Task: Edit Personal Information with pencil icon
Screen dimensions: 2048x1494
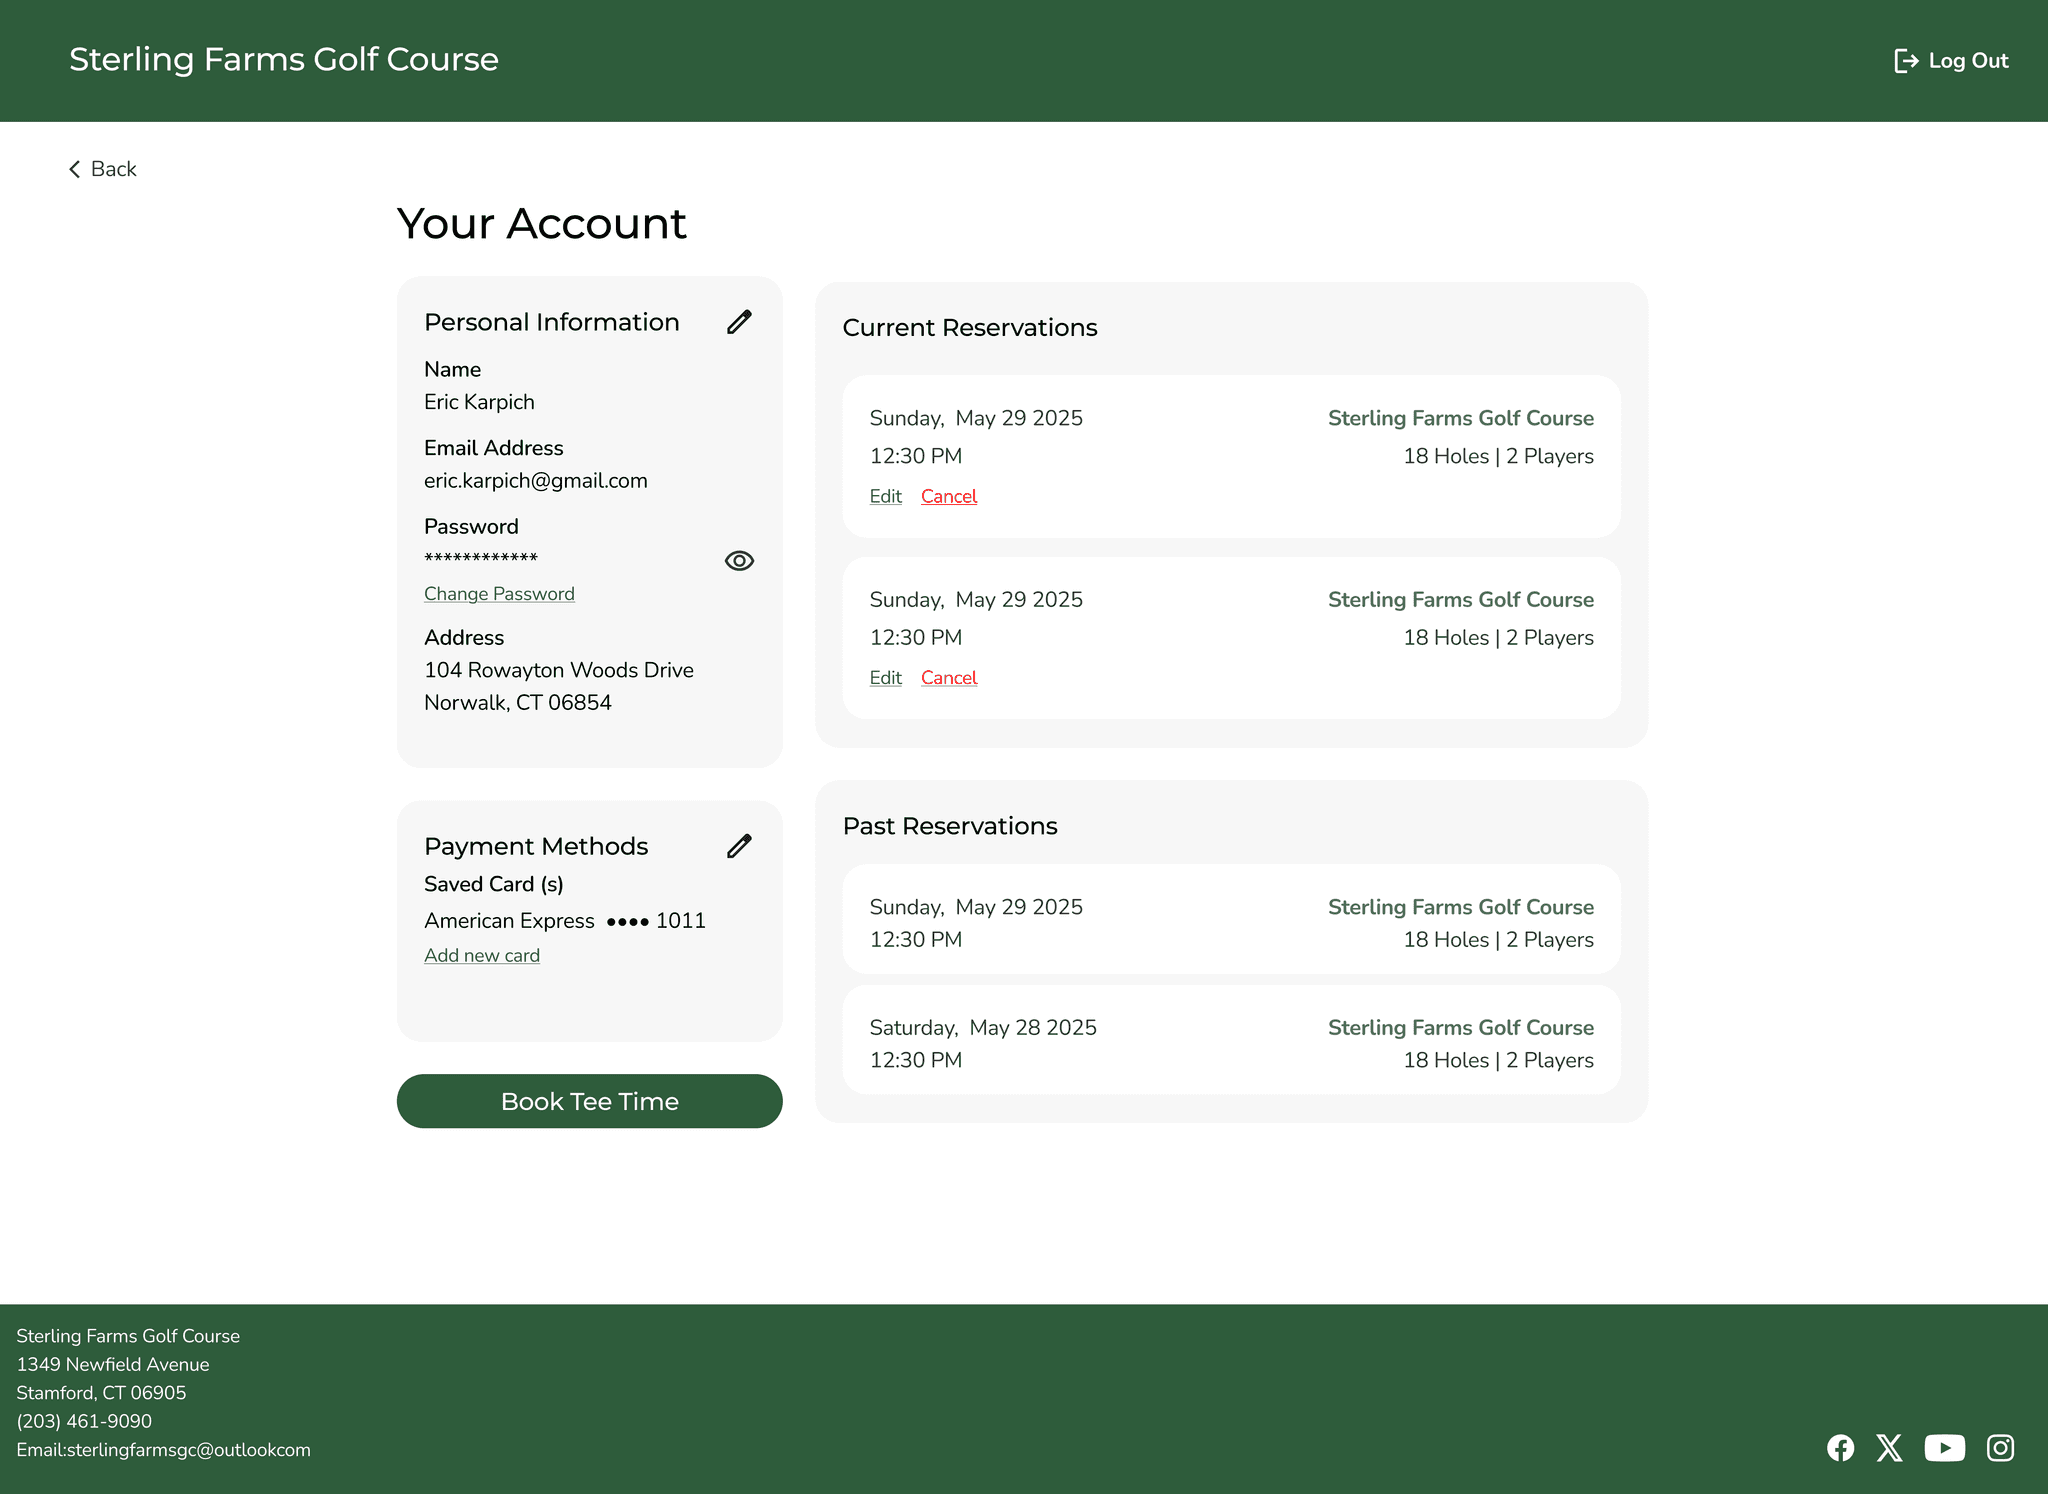Action: click(739, 322)
